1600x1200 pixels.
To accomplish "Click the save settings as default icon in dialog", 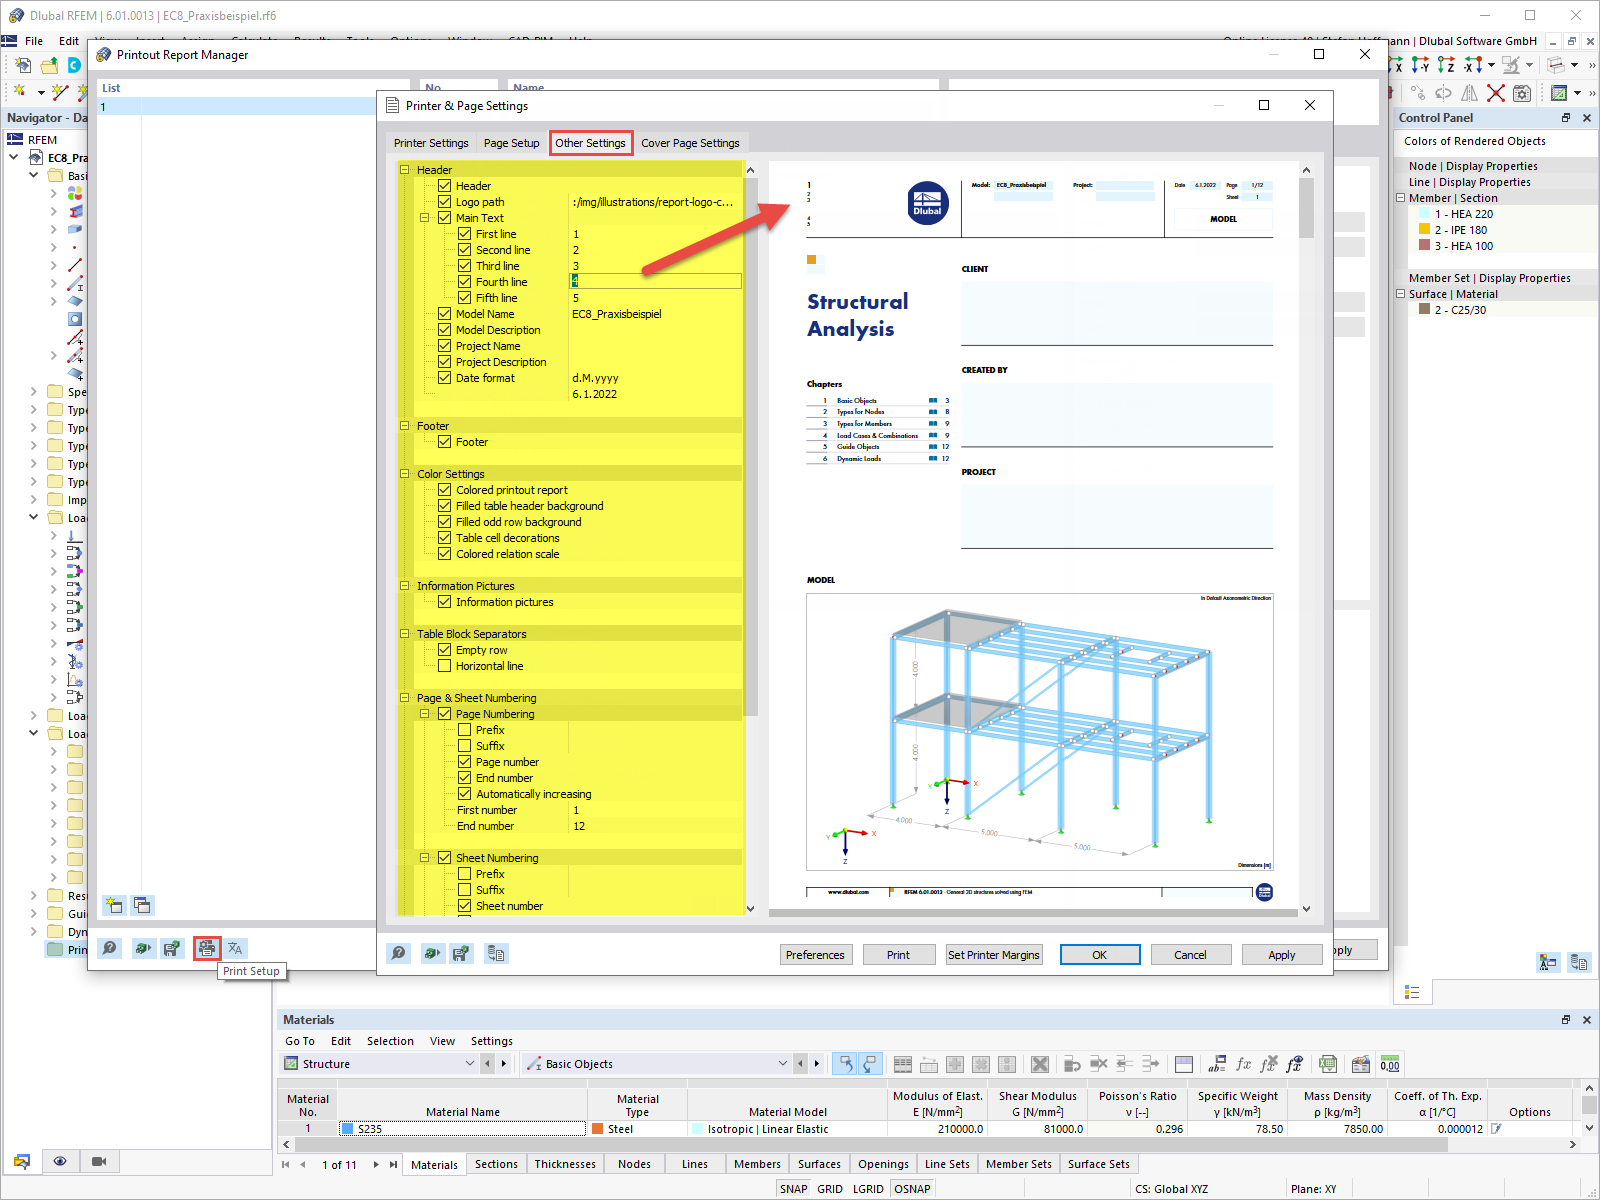I will click(461, 953).
